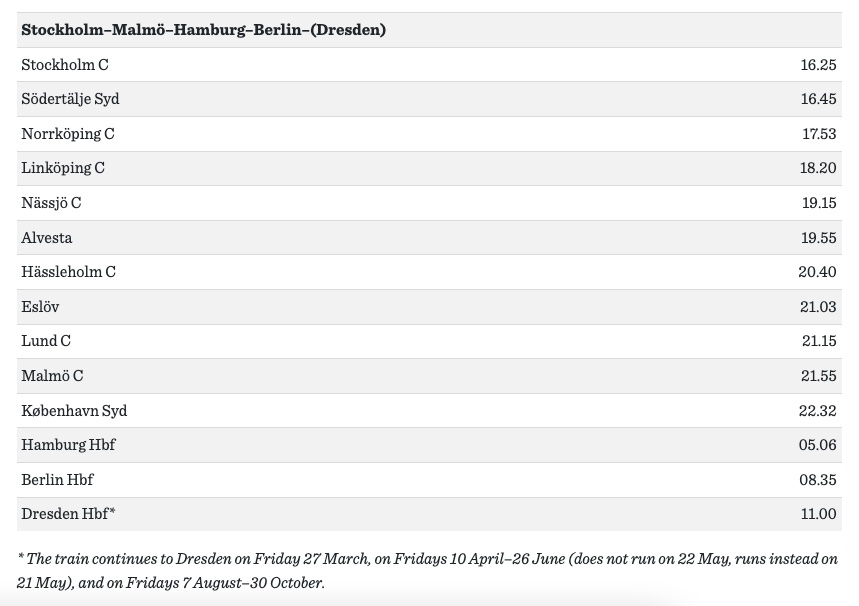Screen dimensions: 859x606
Task: Click the Dresden Hbf* station name
Action: coord(69,513)
